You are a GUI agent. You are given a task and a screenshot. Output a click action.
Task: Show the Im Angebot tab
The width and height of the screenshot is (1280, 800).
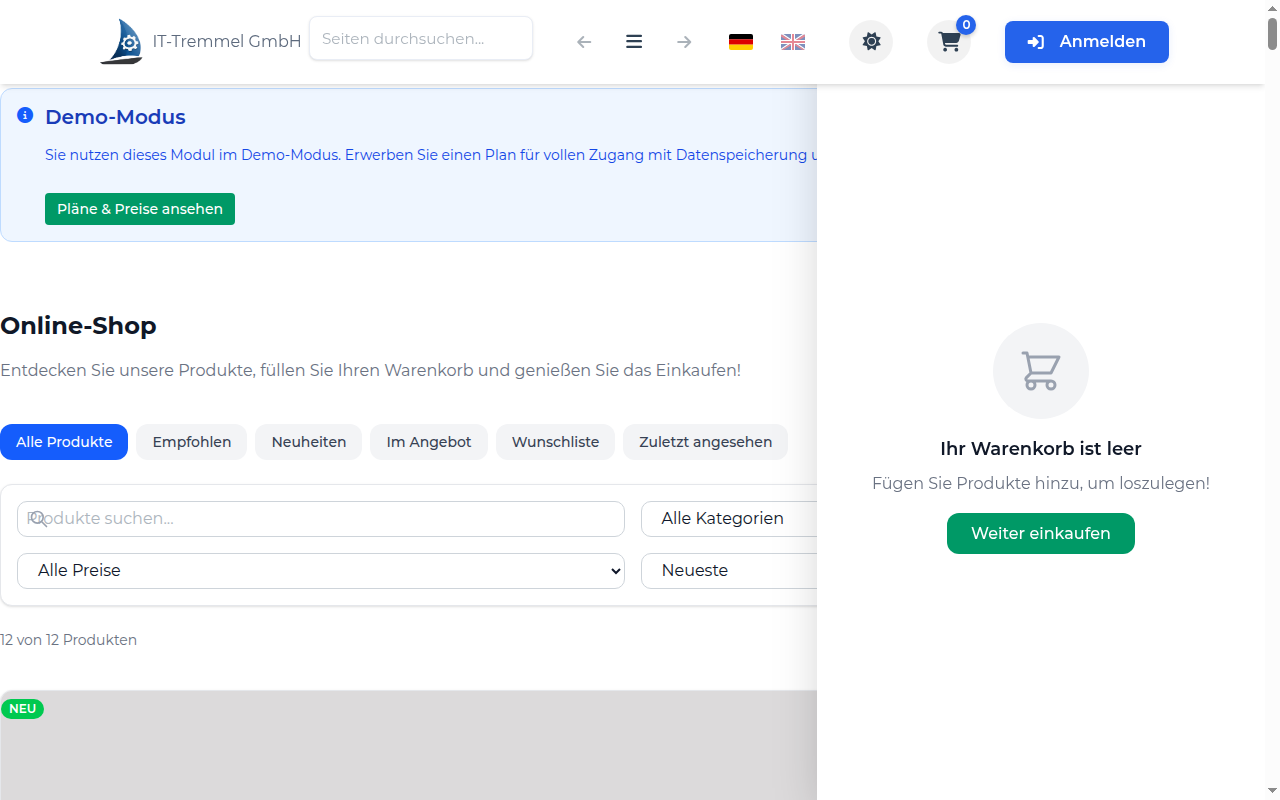[429, 442]
